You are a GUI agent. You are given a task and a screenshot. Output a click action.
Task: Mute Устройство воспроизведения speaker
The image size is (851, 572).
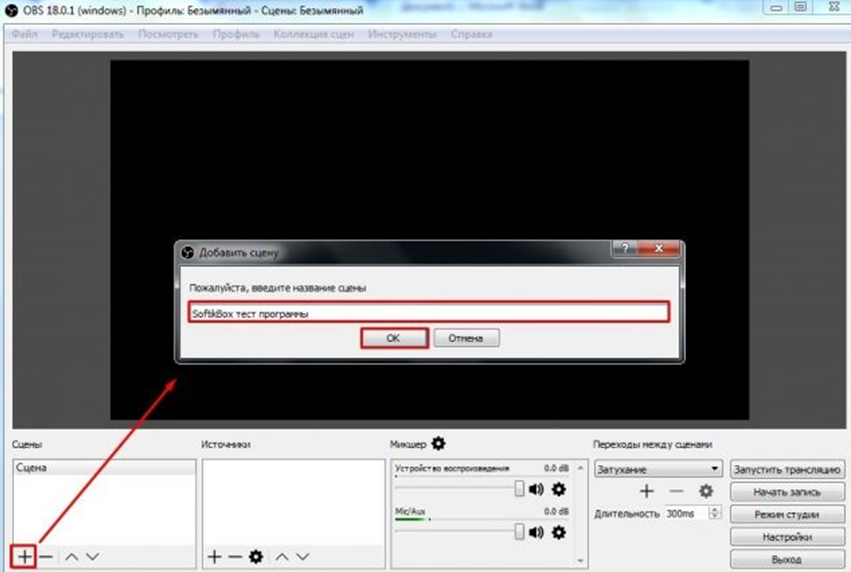coord(536,489)
